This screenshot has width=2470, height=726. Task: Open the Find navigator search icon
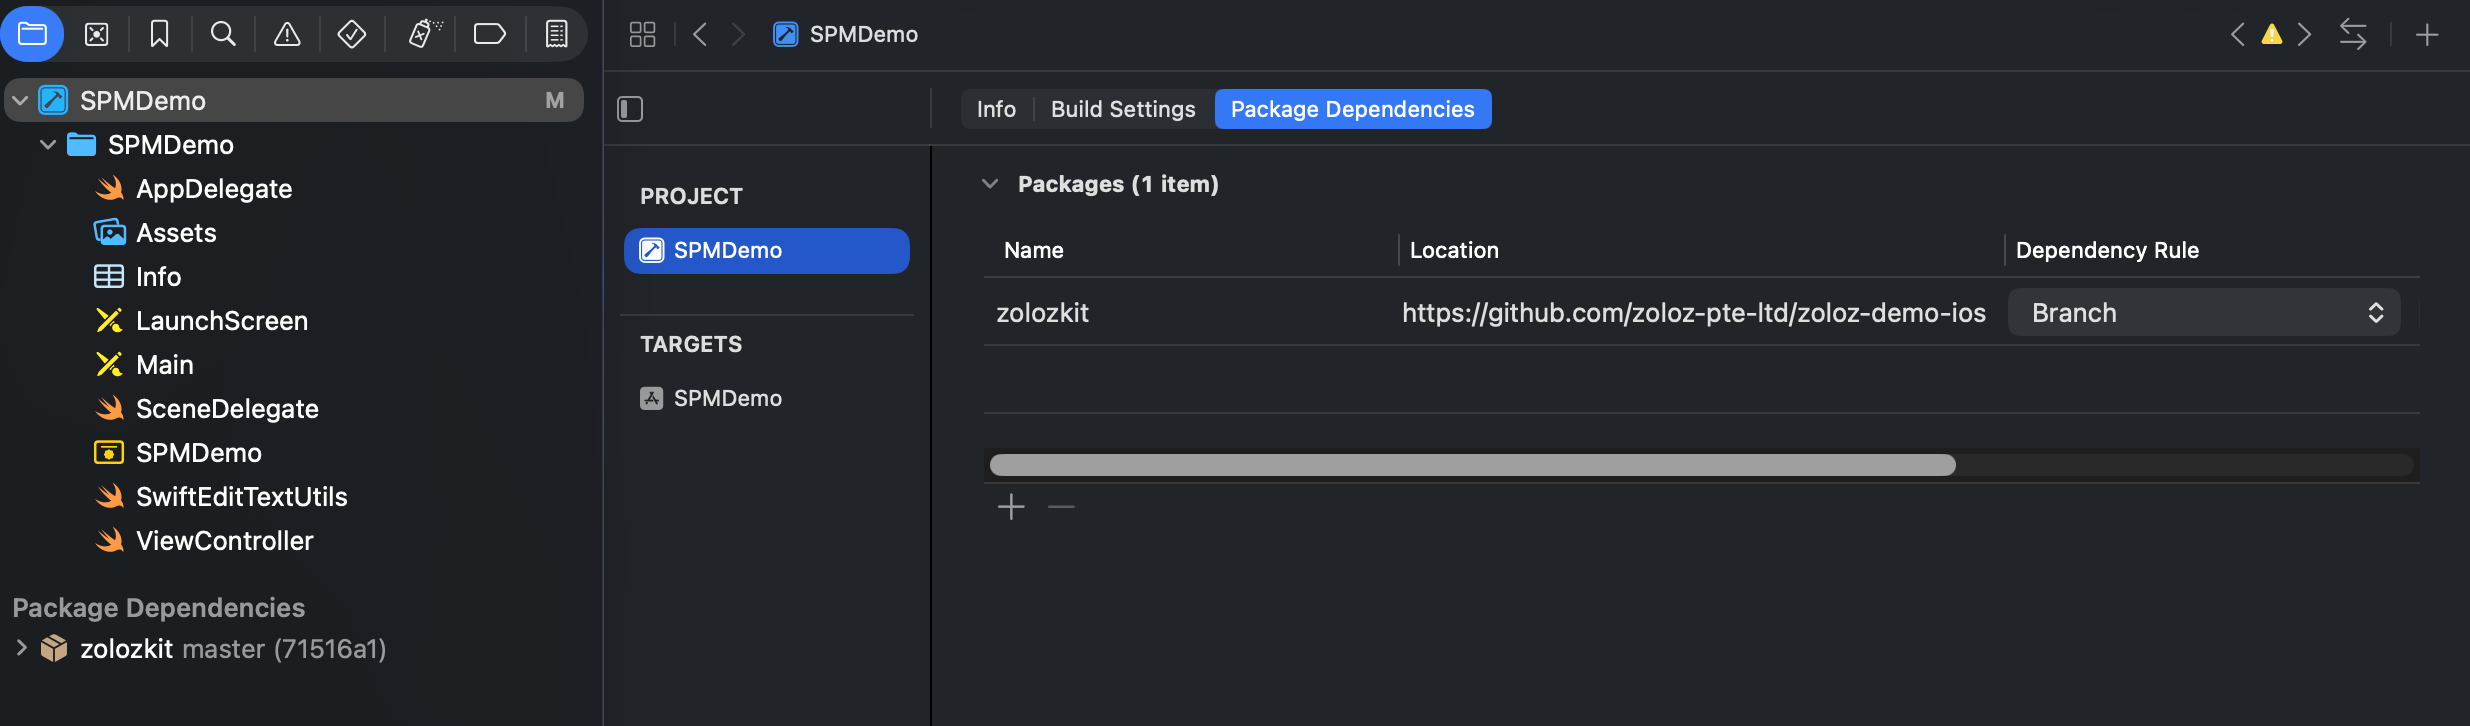point(223,35)
